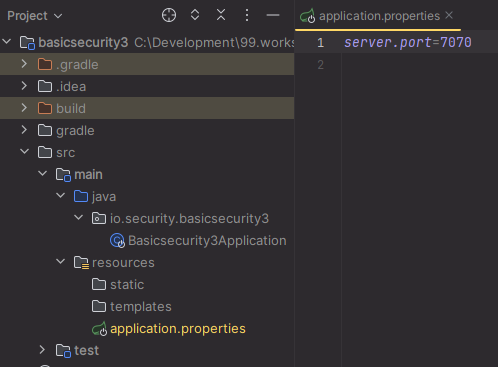Expand the .idea folder

pos(24,86)
